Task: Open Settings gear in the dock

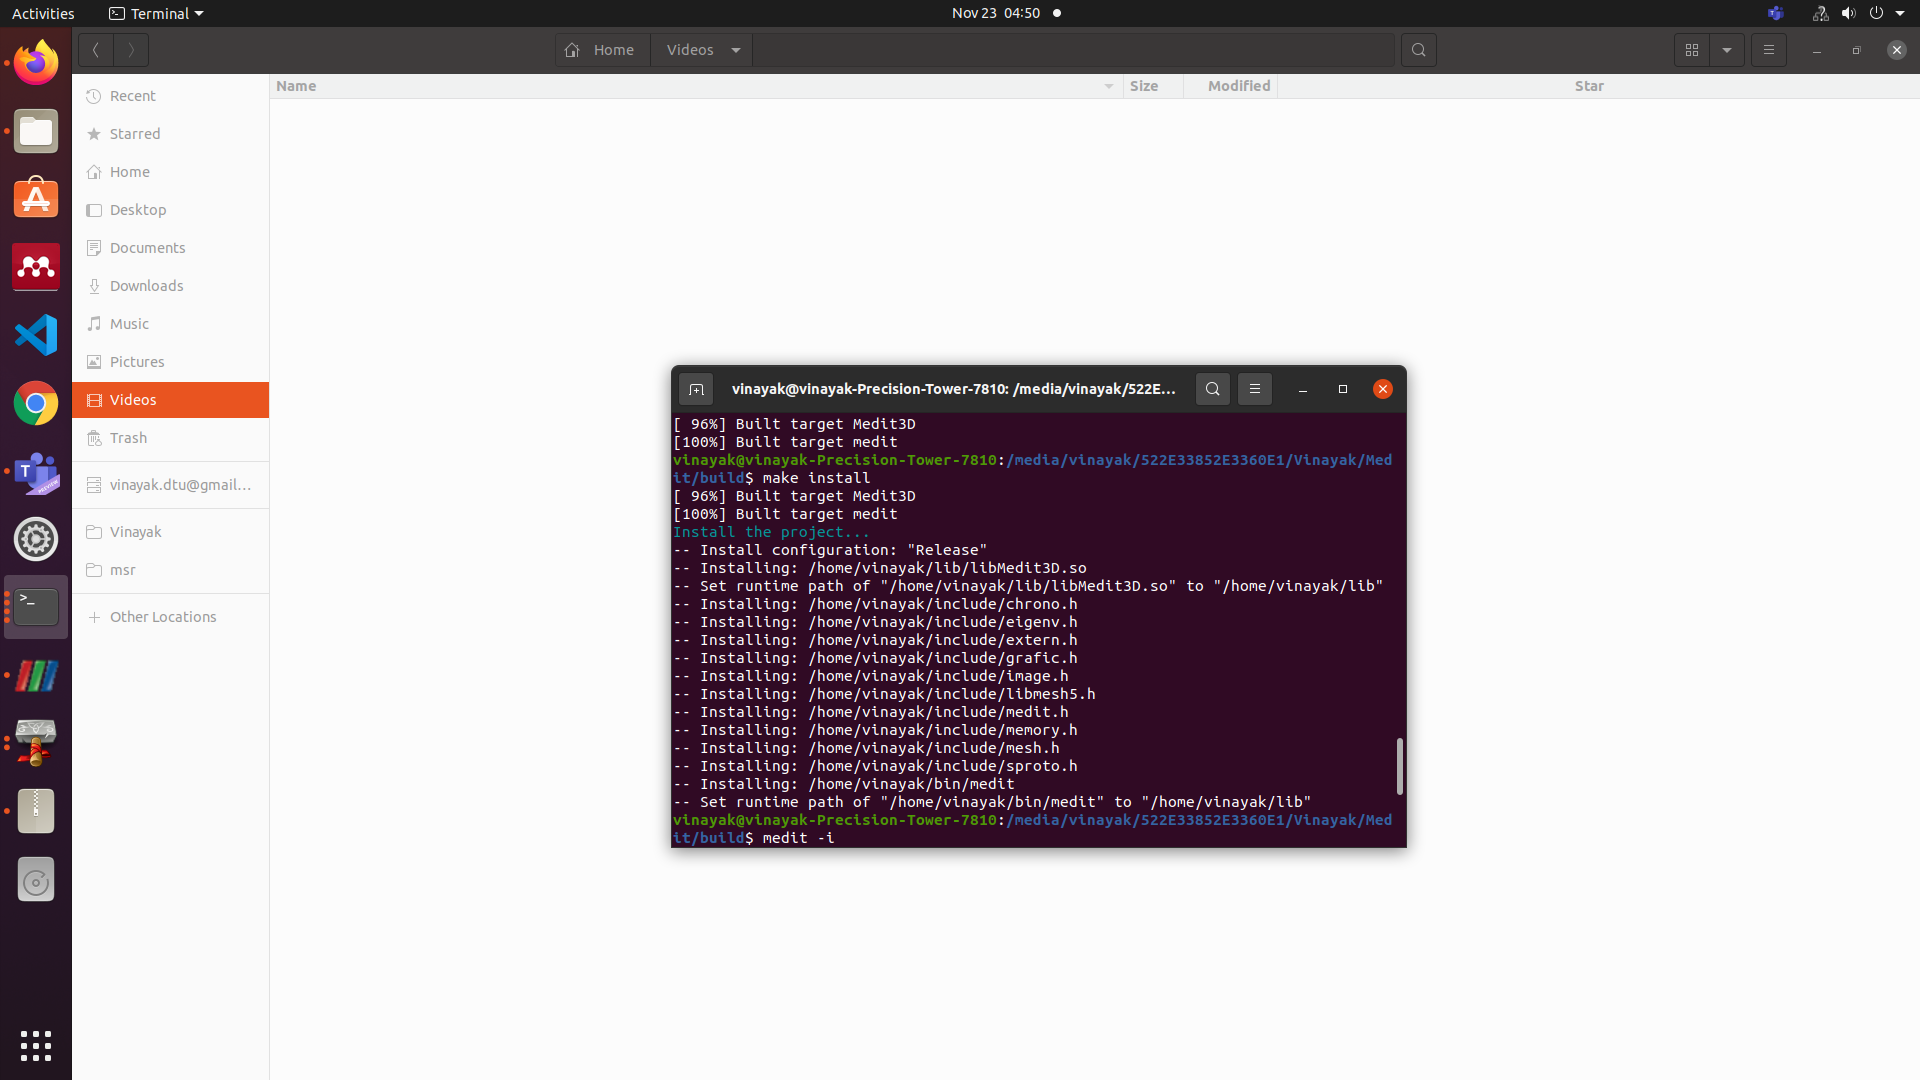Action: pos(36,539)
